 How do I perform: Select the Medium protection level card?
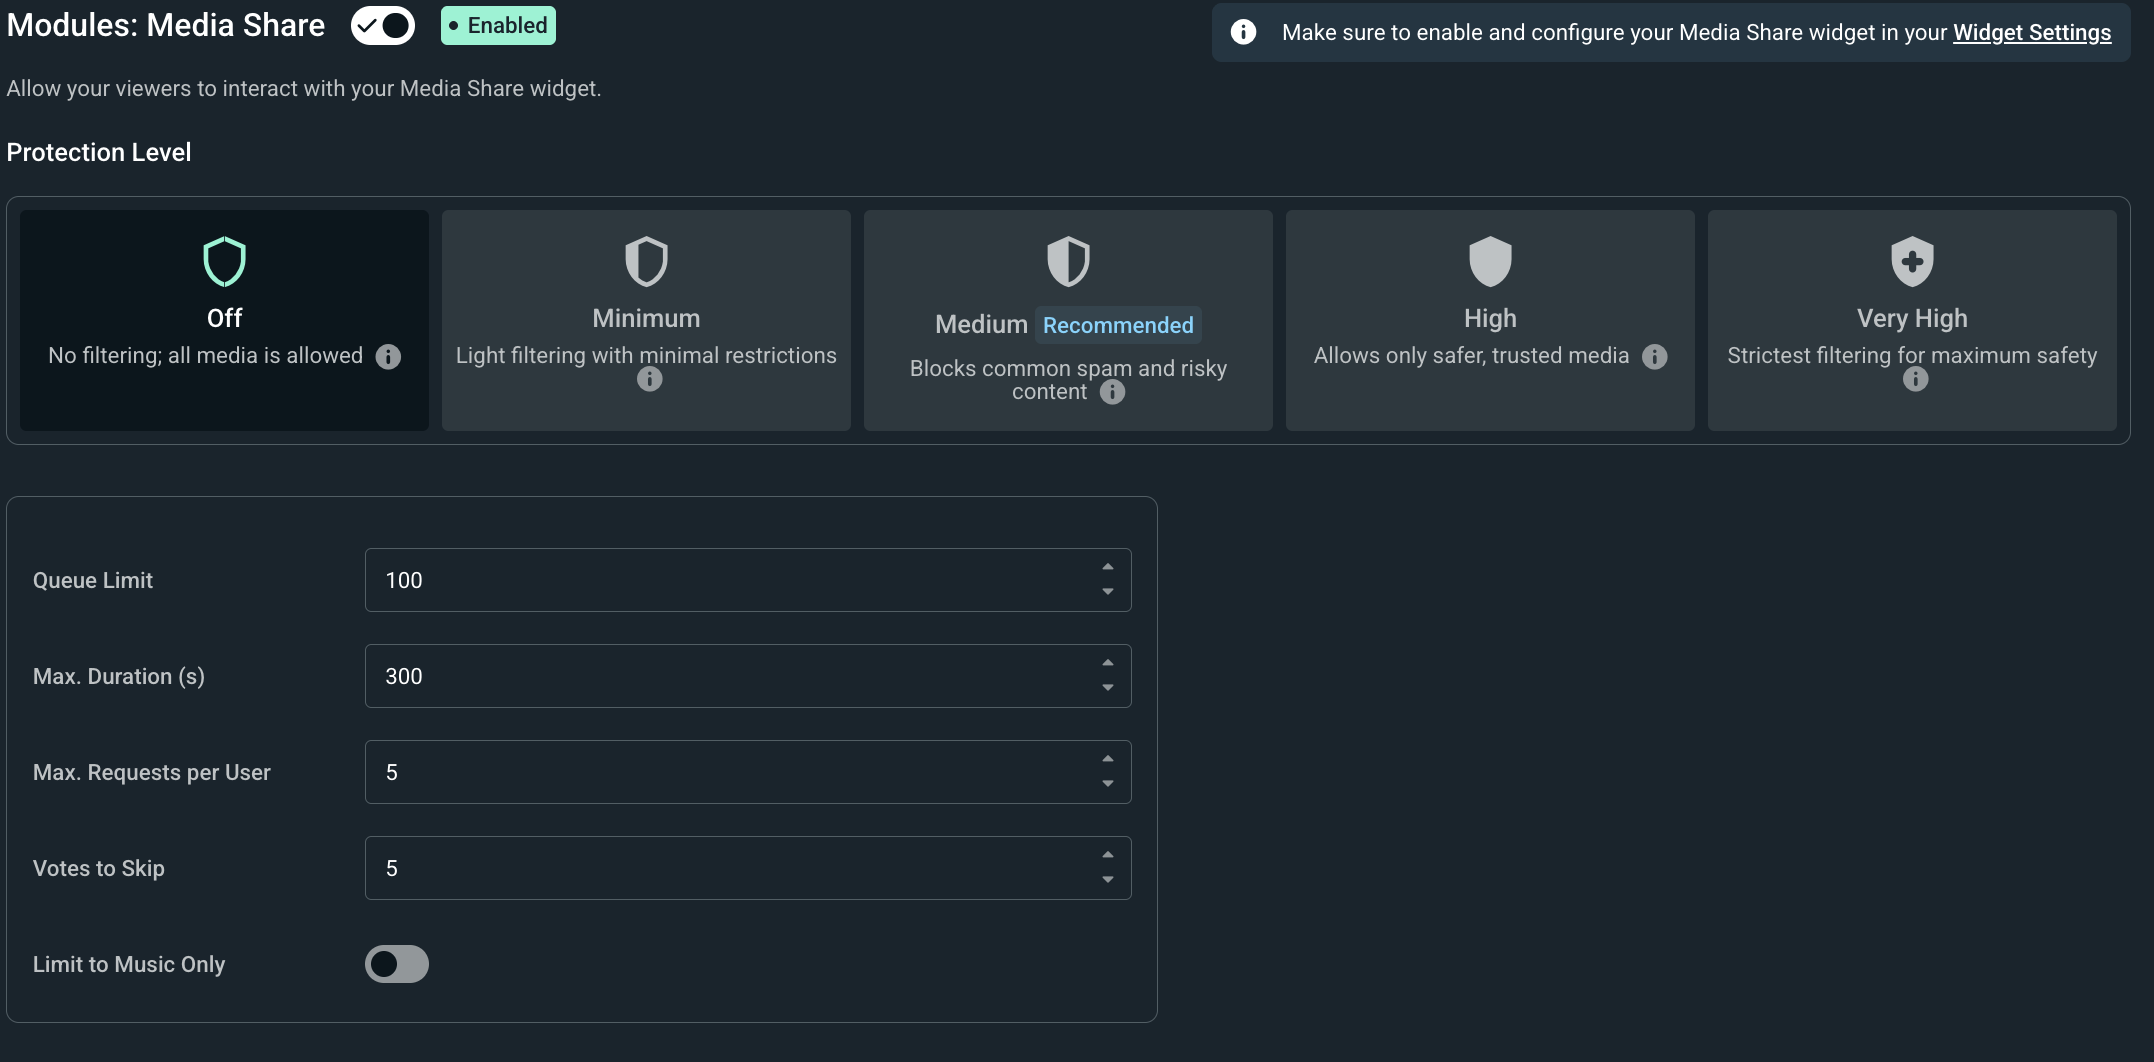click(1068, 320)
